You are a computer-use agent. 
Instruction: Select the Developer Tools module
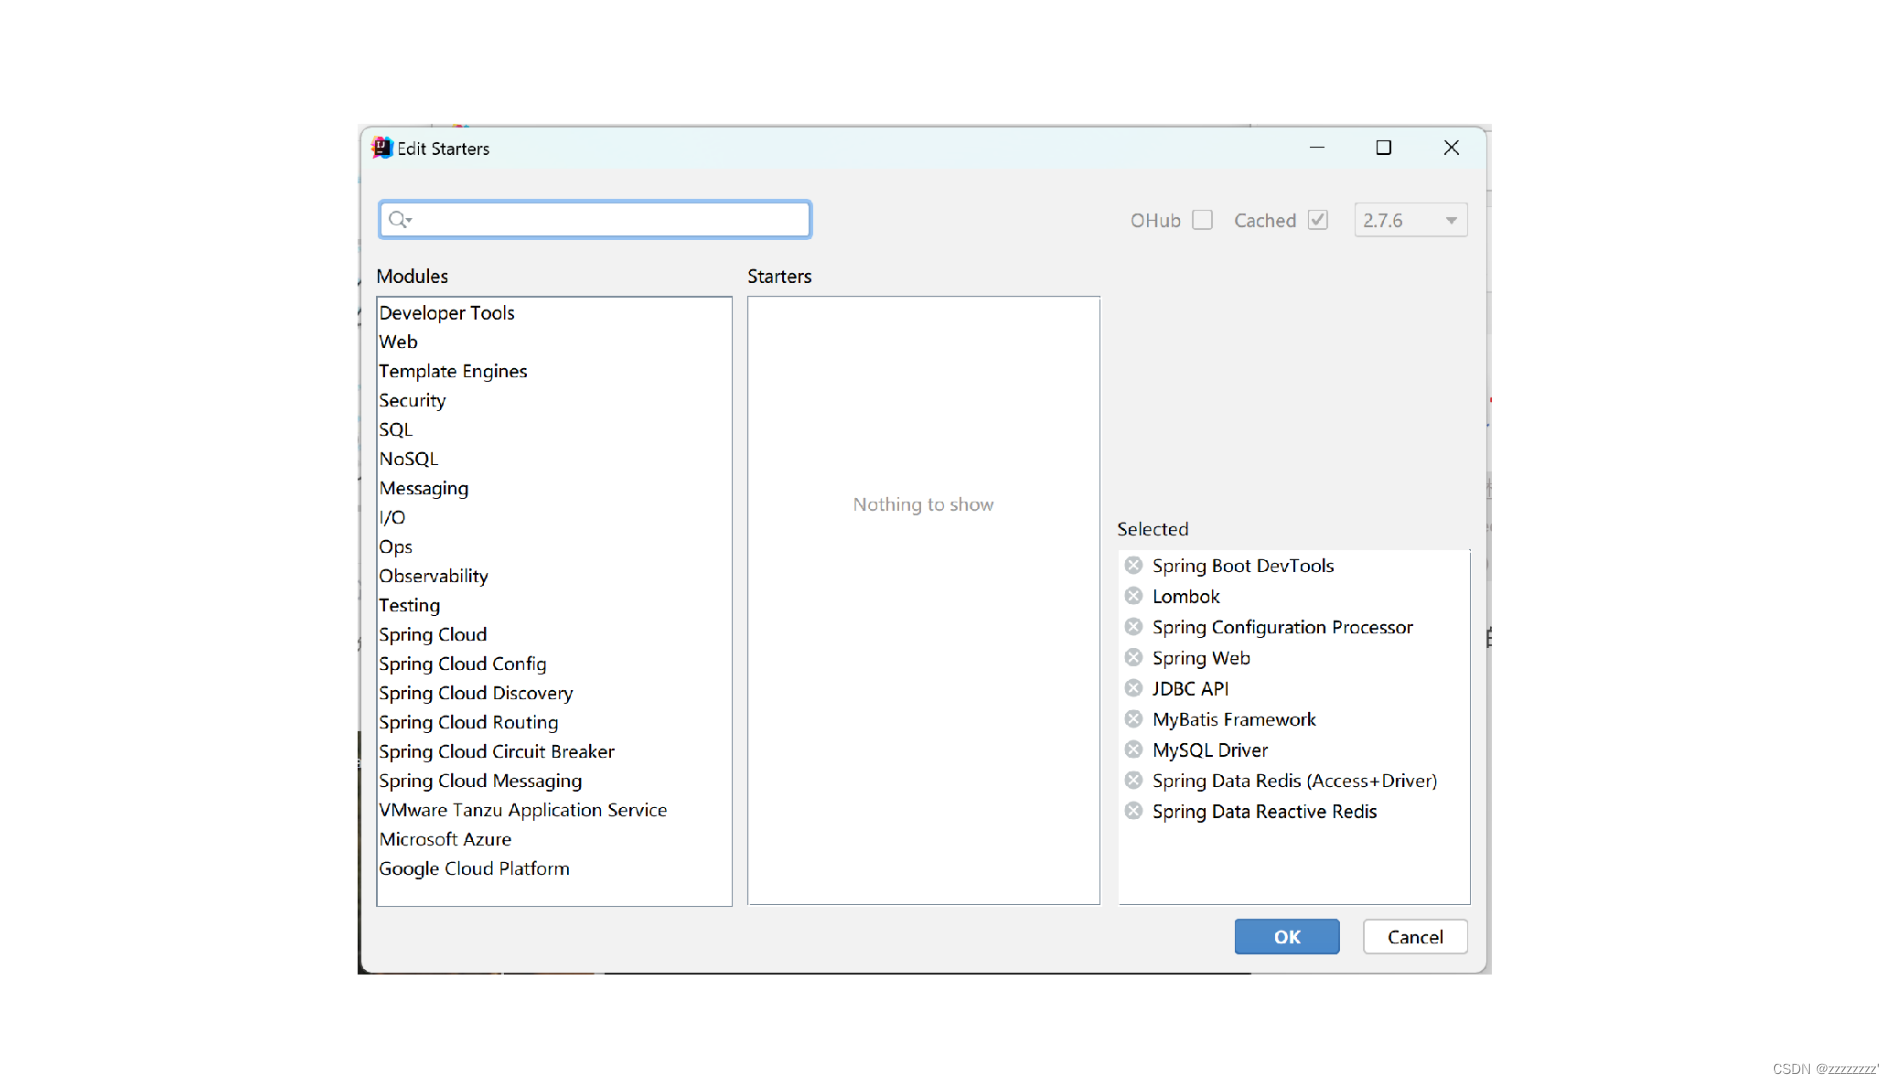554,313
